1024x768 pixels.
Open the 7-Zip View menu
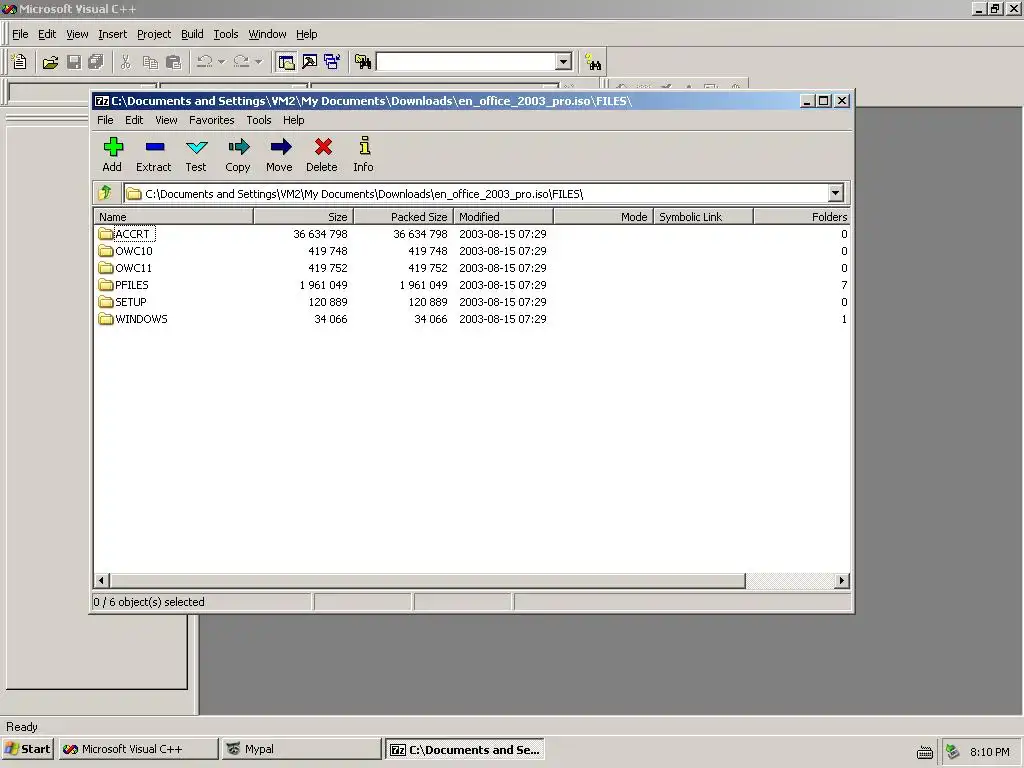click(x=166, y=120)
